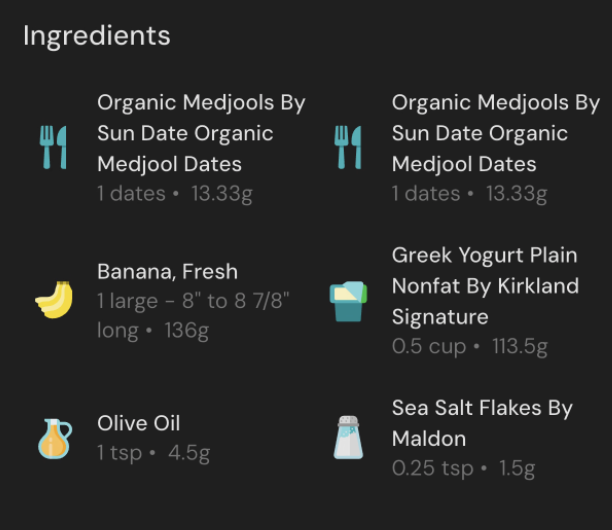Viewport: 612px width, 530px height.
Task: Open the Olive Oil ingredient
Action: [x=138, y=423]
